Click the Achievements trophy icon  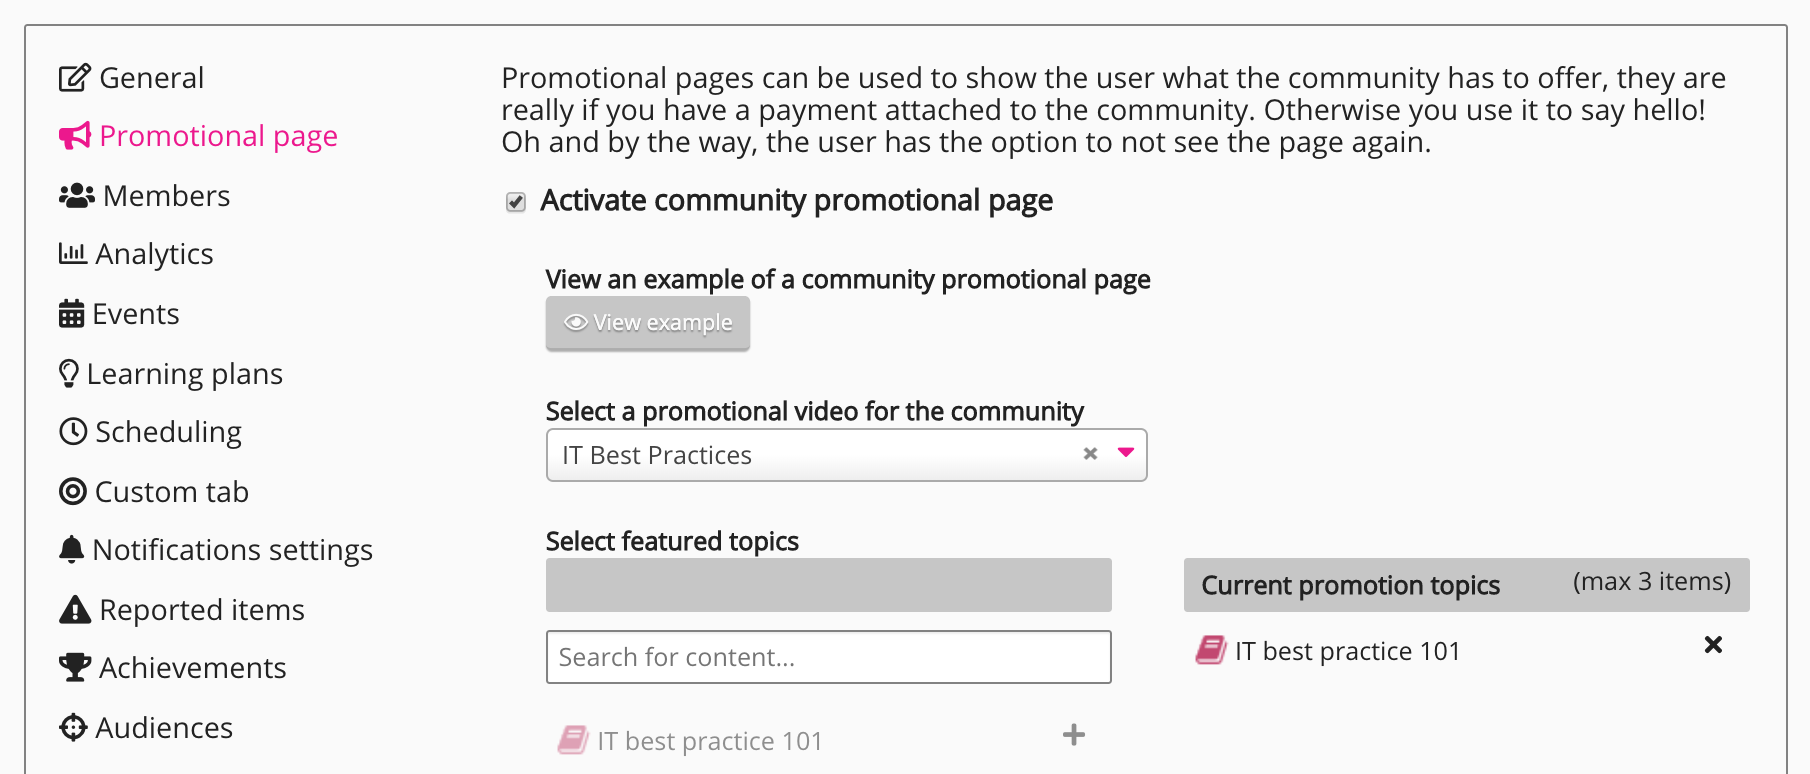point(75,667)
